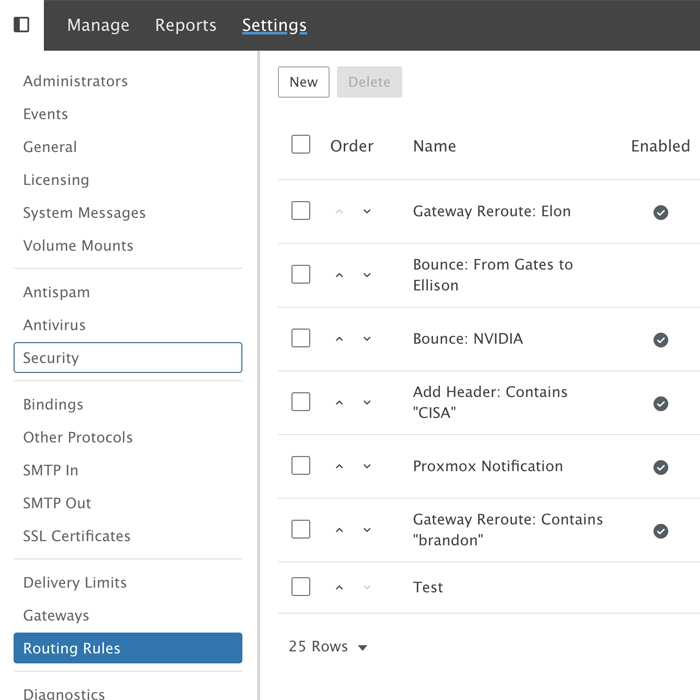Open the Bounce: NVIDIA rule
Screen dimensions: 700x700
468,339
